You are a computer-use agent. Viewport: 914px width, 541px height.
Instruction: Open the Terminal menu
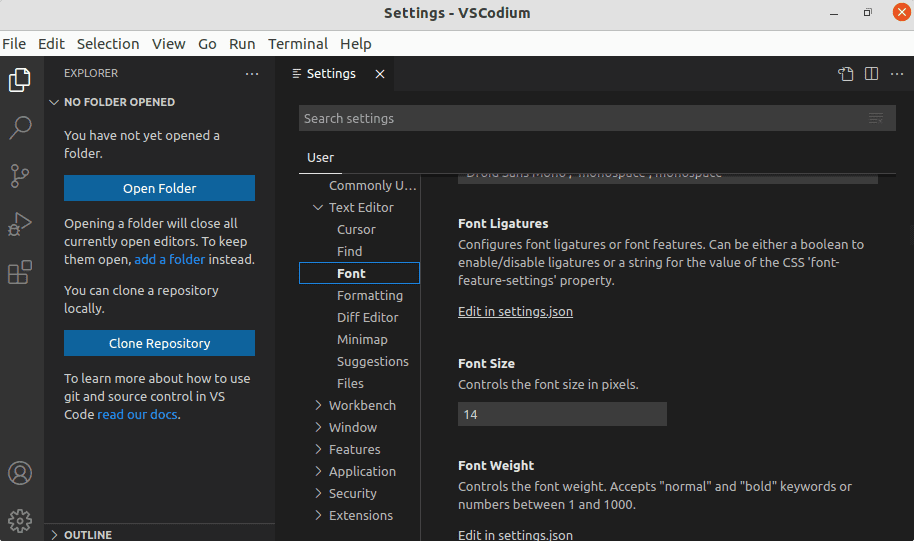coord(298,44)
